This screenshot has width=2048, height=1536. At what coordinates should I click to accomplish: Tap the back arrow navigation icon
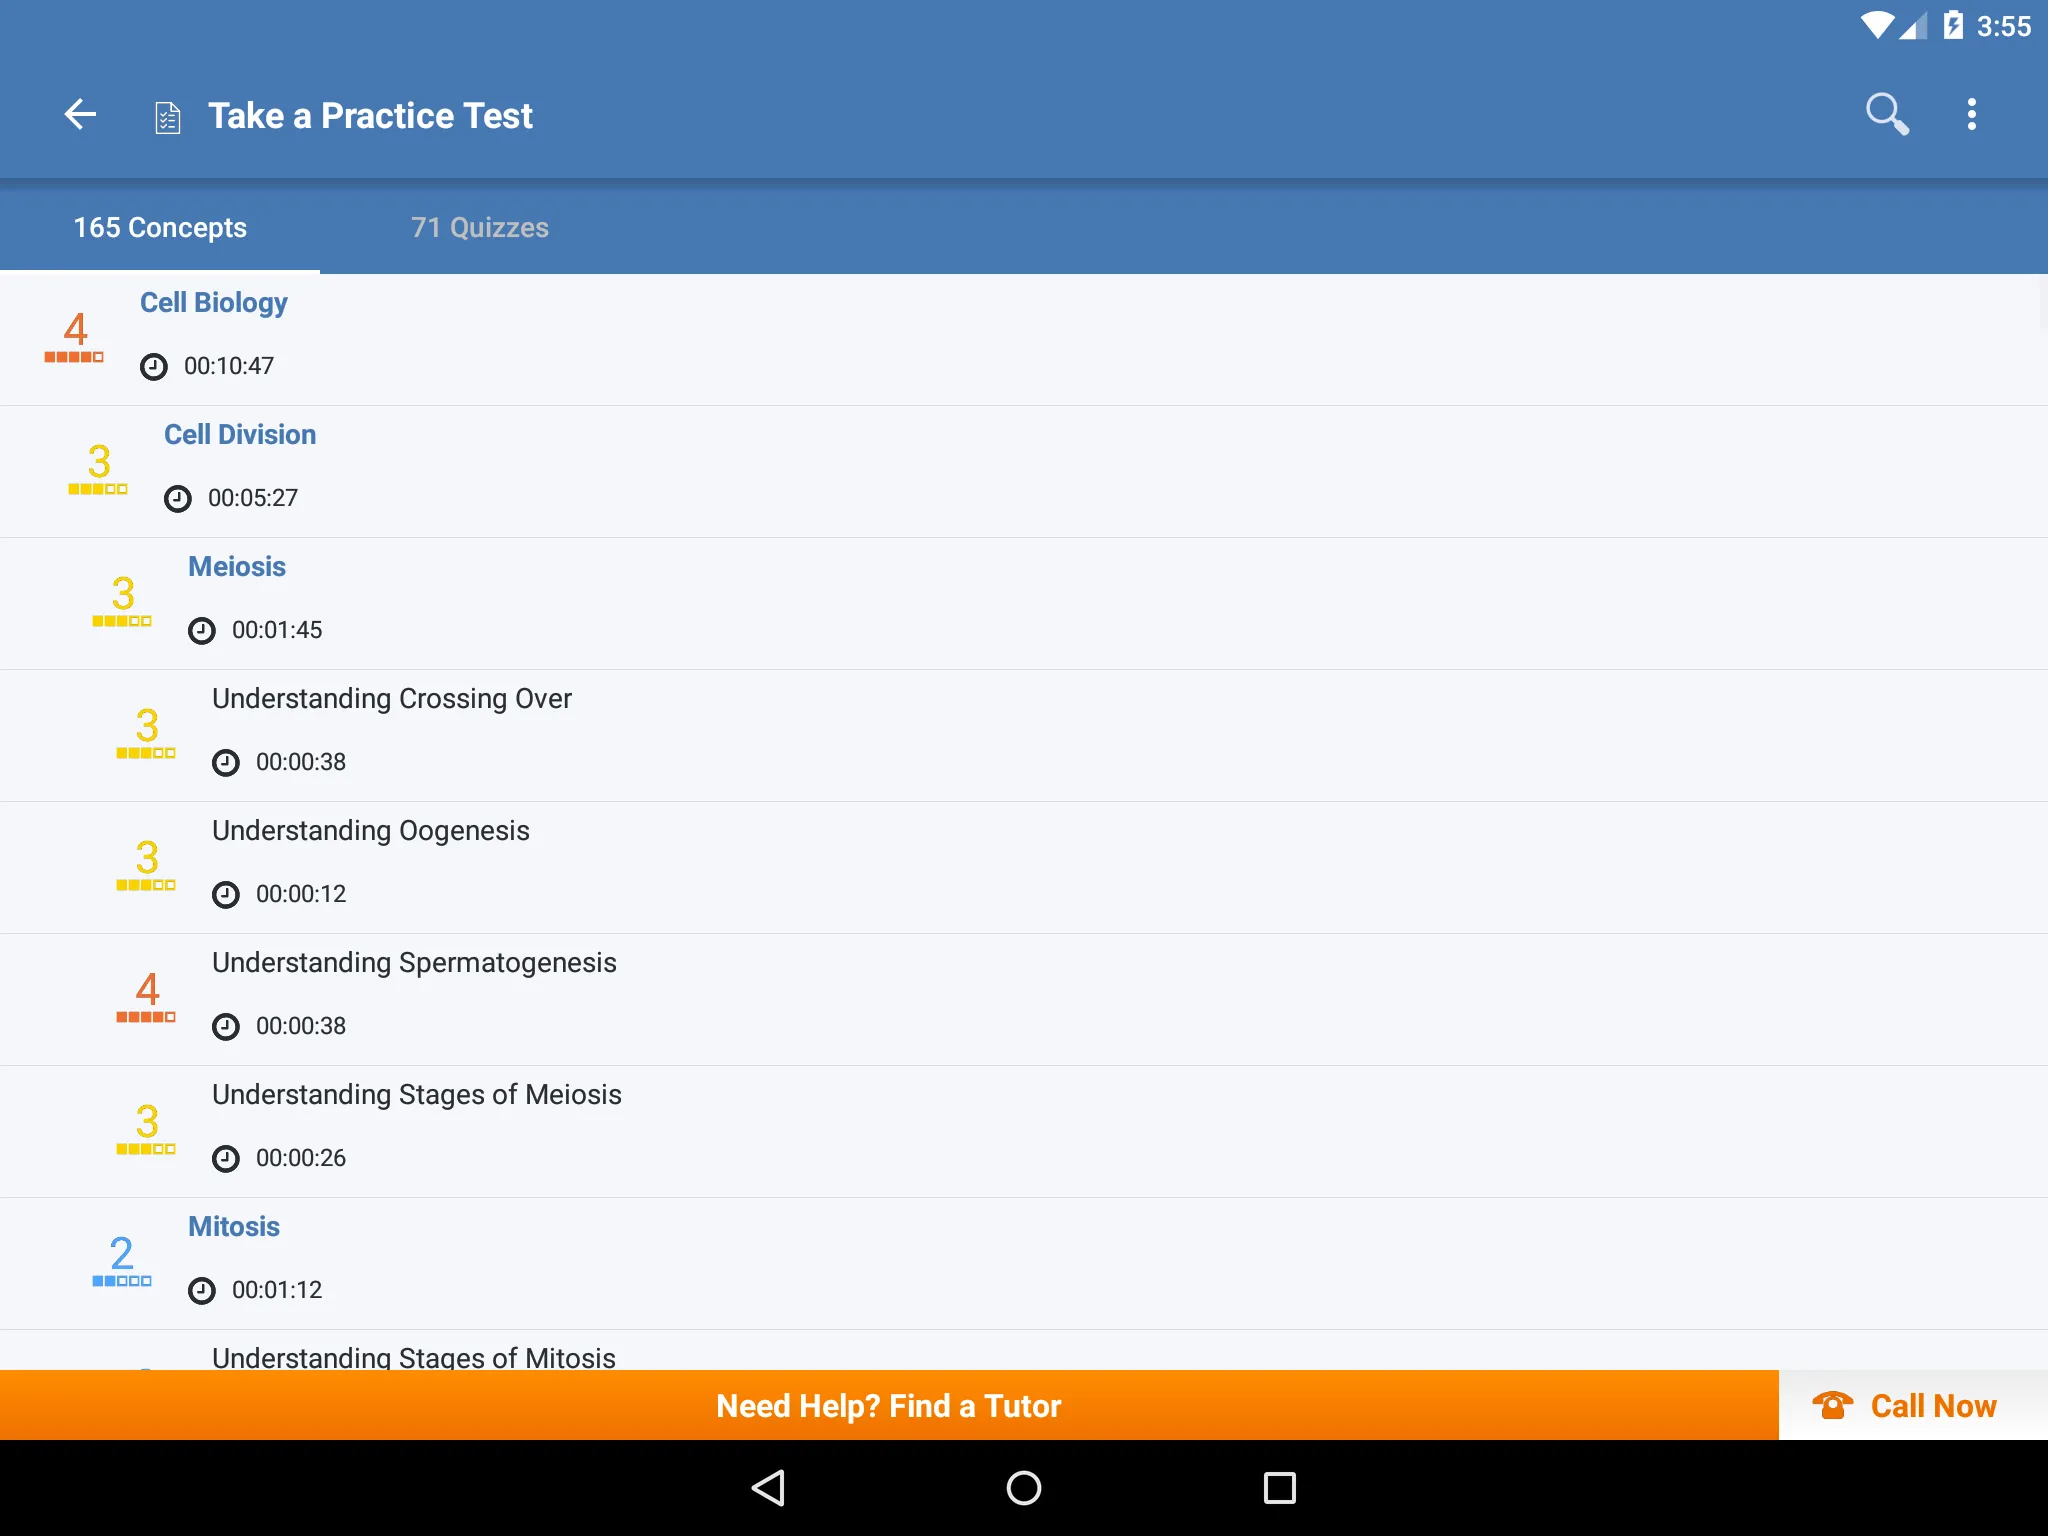pos(82,115)
